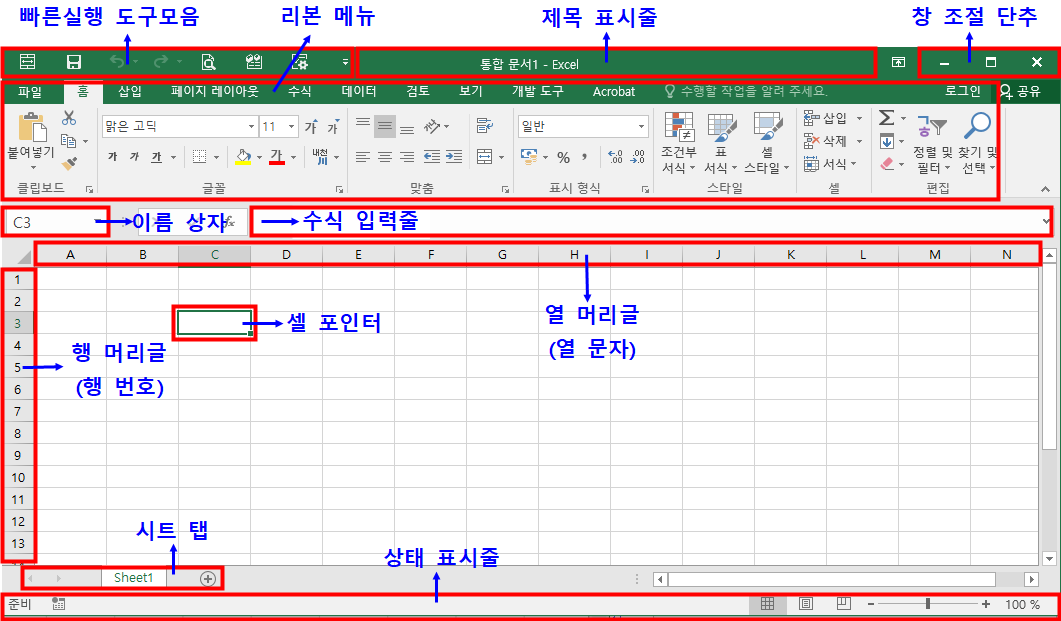1061x621 pixels.
Task: Copy using the clipboard copy icon
Action: tap(68, 141)
